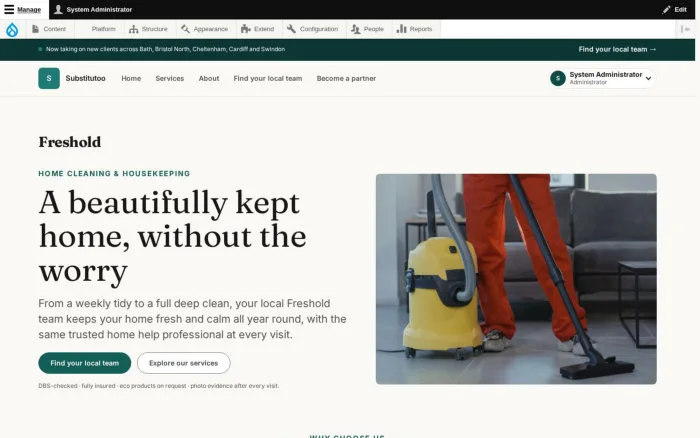Click the Edit pencil button
Image resolution: width=700 pixels, height=438 pixels.
(x=675, y=9)
